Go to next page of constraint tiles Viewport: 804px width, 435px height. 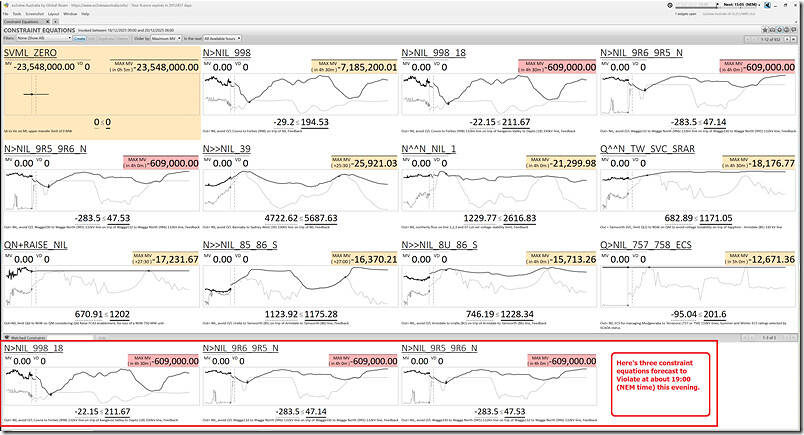pyautogui.click(x=787, y=39)
